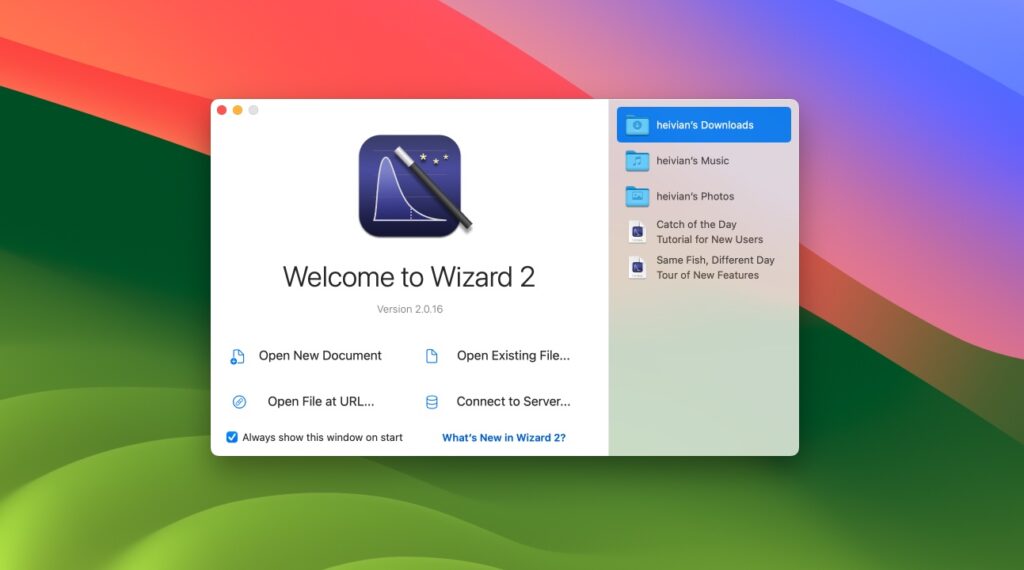Uncheck Always show this window on start
Viewport: 1024px width, 570px height.
coord(232,437)
